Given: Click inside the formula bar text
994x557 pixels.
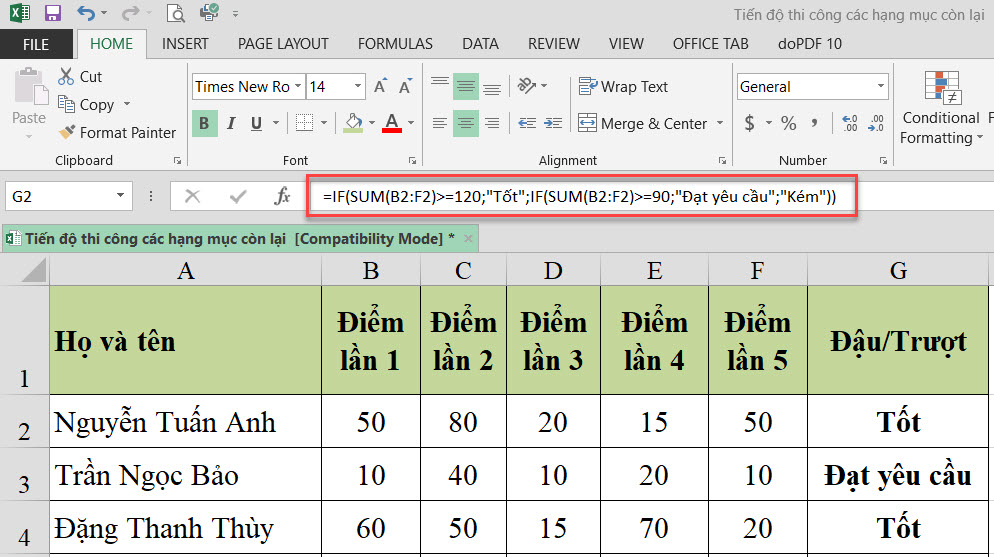Looking at the screenshot, I should pyautogui.click(x=580, y=197).
